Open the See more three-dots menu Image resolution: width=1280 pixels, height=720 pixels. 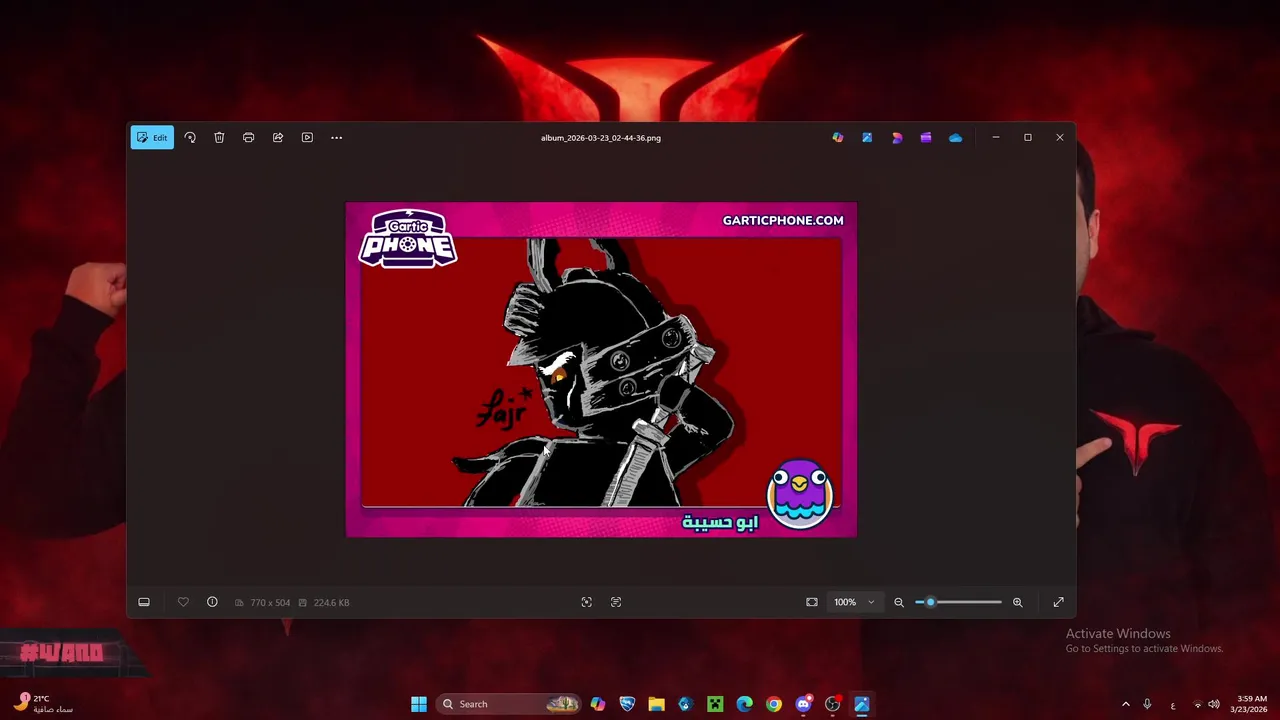336,137
